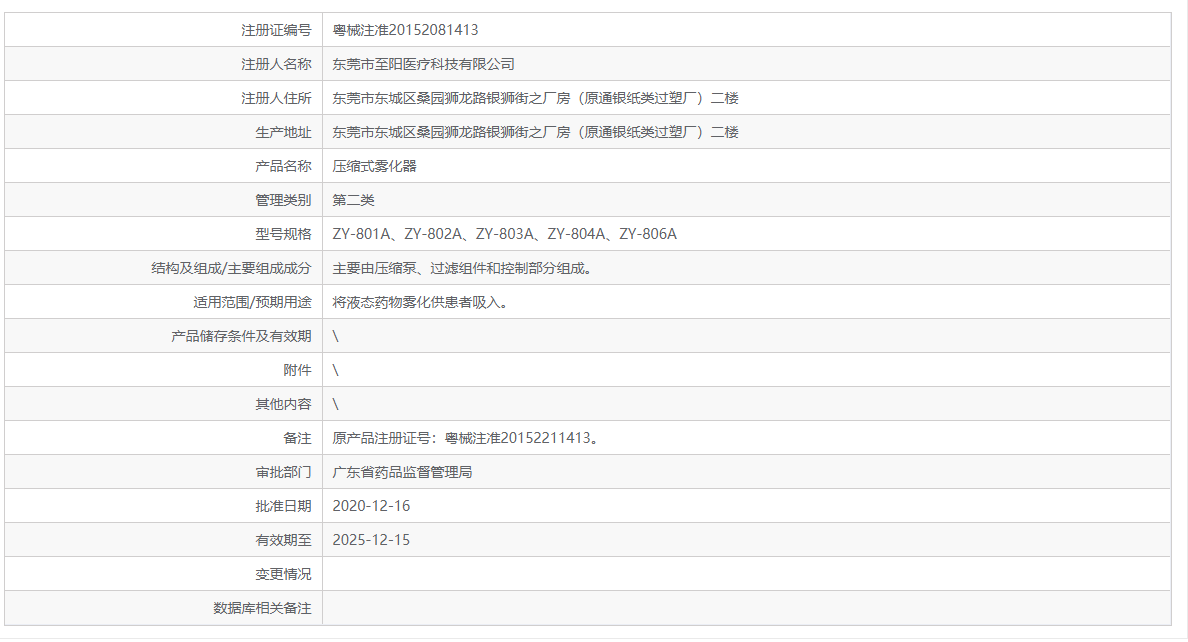This screenshot has width=1188, height=642.
Task: Click the remark text 原产品注册证号：粤械注准20152211413
Action: 466,438
